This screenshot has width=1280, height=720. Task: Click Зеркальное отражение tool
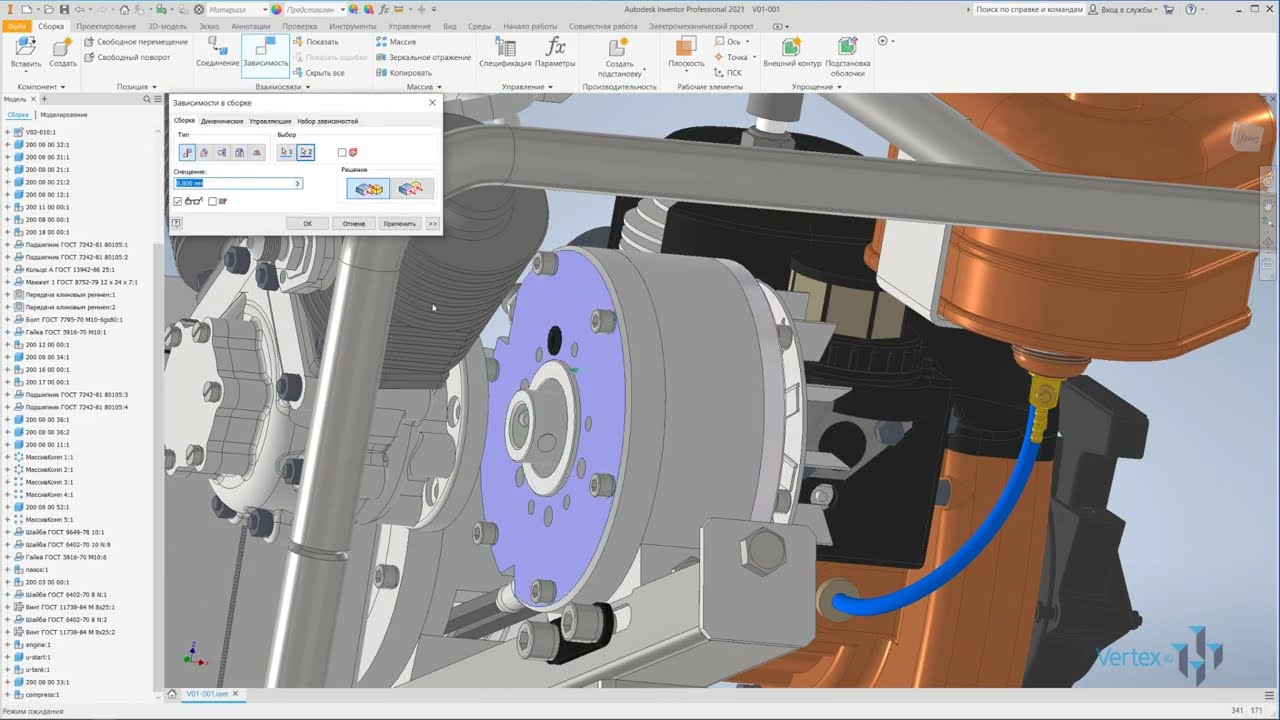423,57
